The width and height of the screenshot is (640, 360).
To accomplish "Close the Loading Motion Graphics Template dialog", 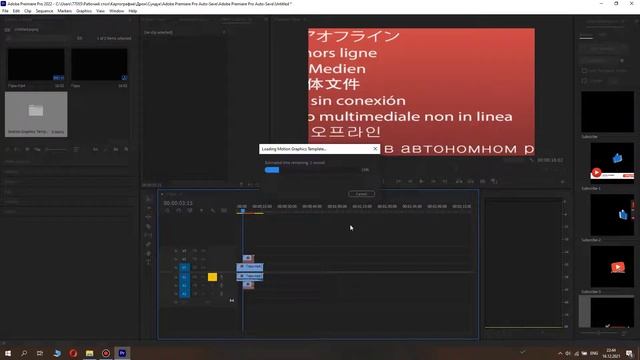I will (x=375, y=149).
